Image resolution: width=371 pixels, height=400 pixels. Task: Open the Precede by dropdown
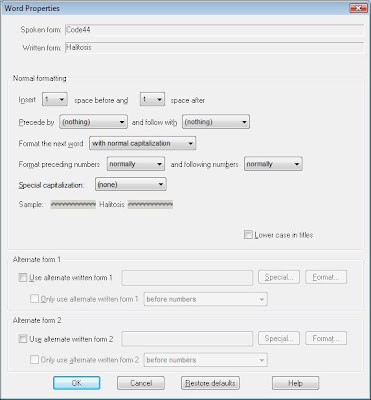tap(93, 122)
